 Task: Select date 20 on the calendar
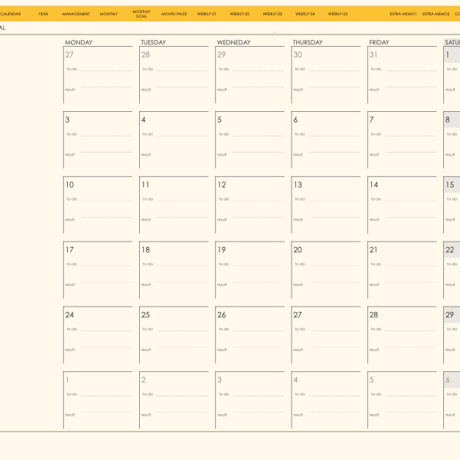click(298, 250)
